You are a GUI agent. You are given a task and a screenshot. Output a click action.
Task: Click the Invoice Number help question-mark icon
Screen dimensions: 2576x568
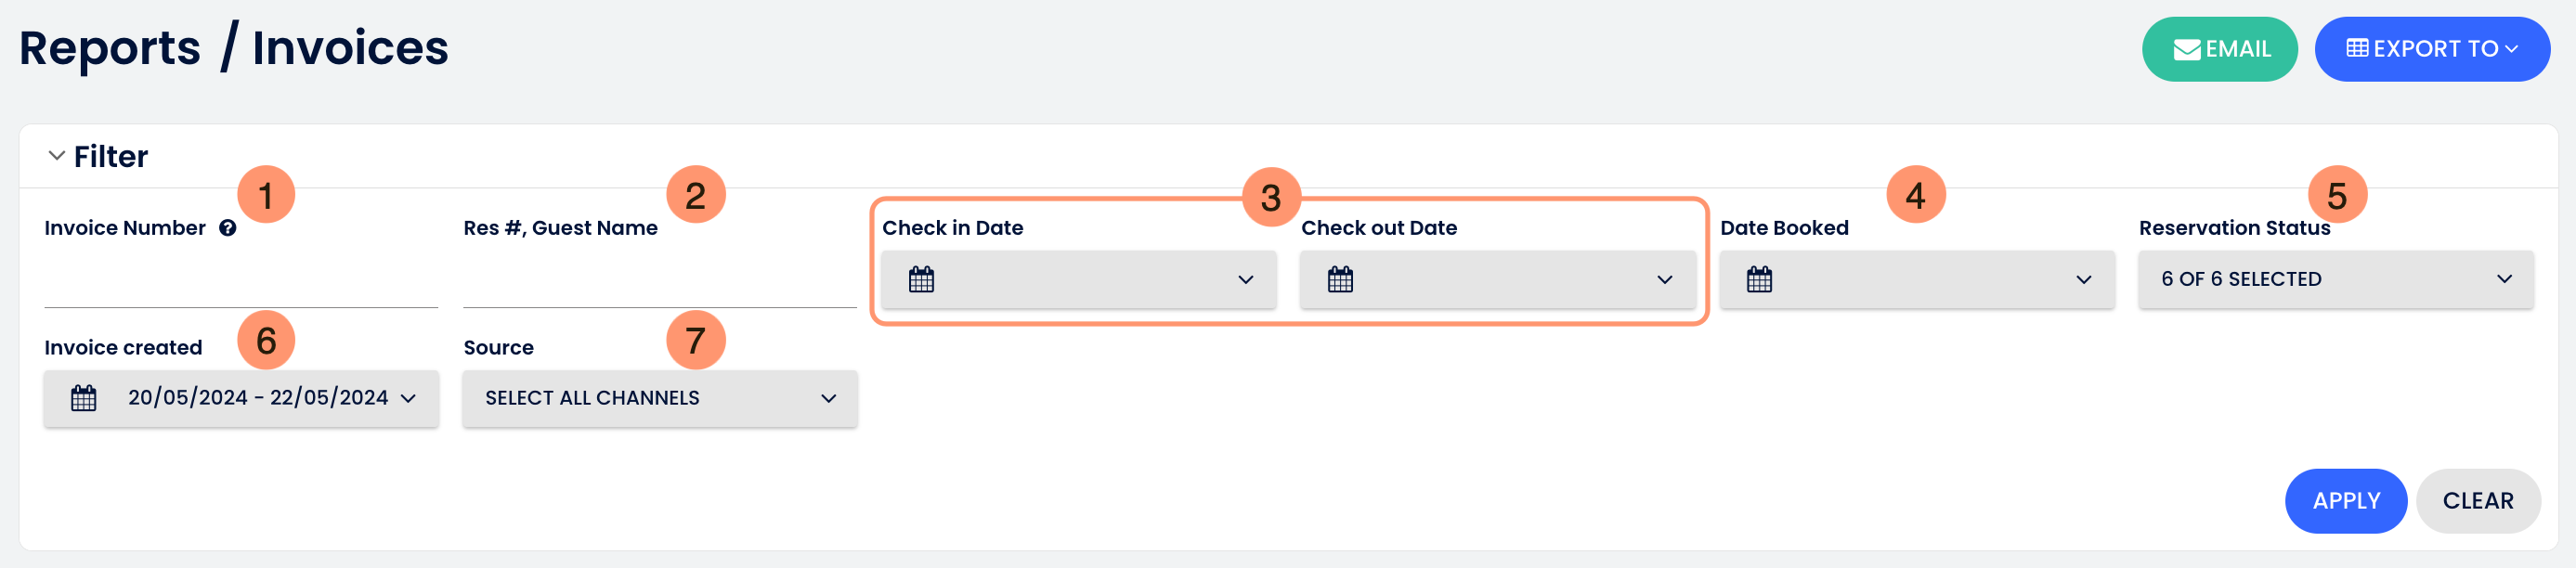(x=228, y=228)
